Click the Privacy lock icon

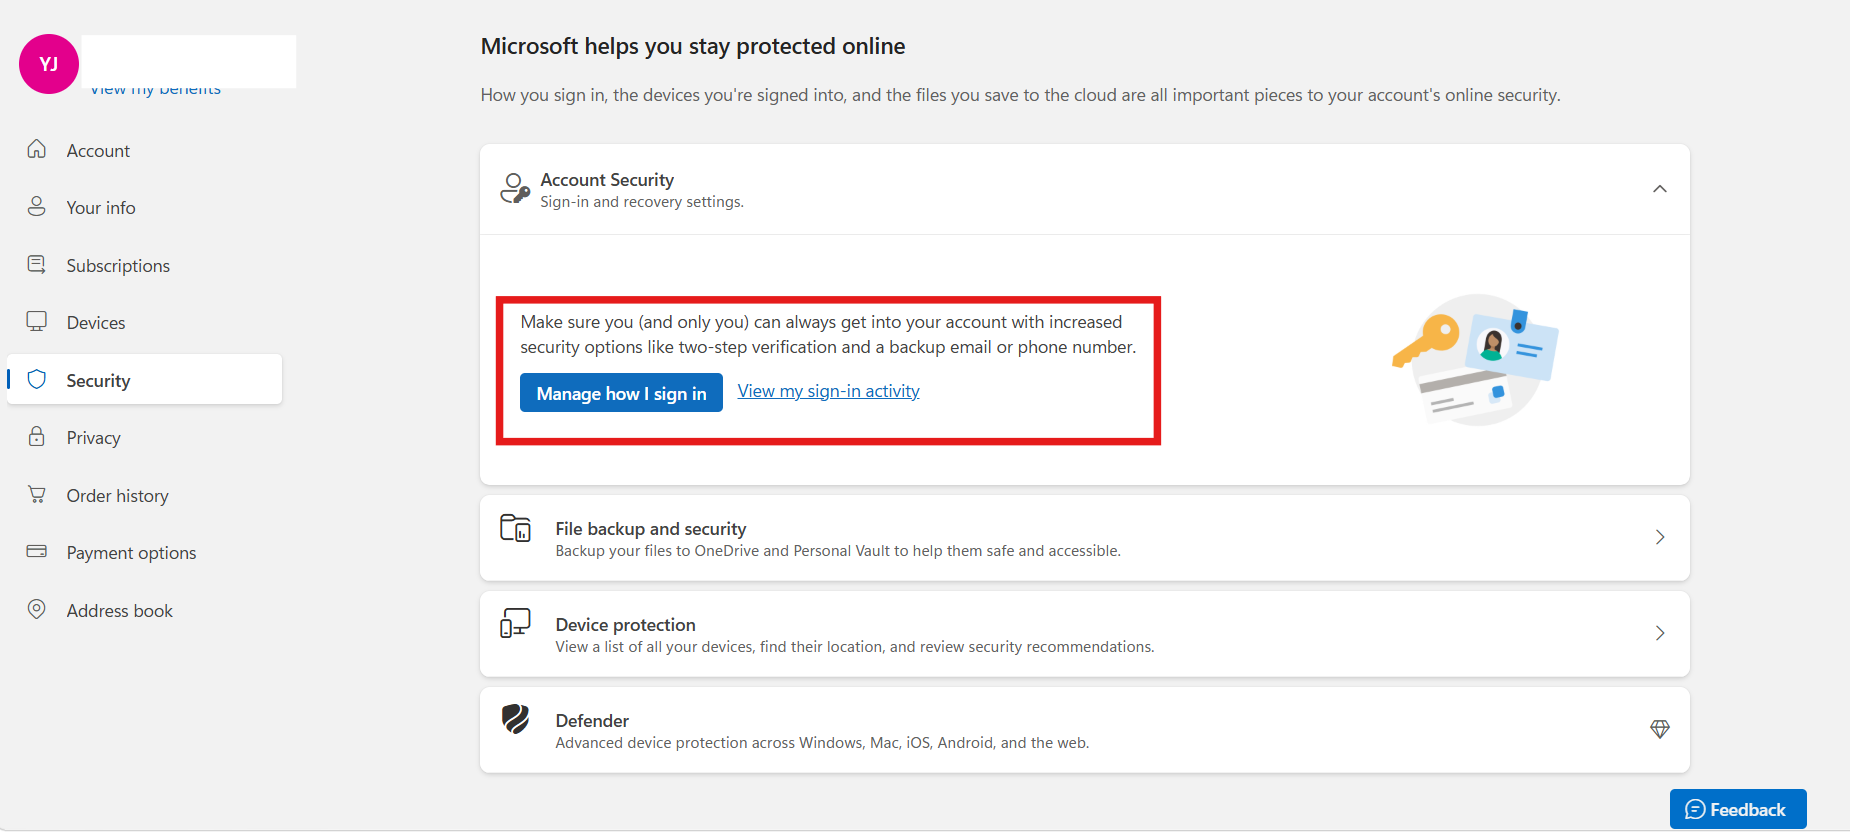pyautogui.click(x=37, y=436)
